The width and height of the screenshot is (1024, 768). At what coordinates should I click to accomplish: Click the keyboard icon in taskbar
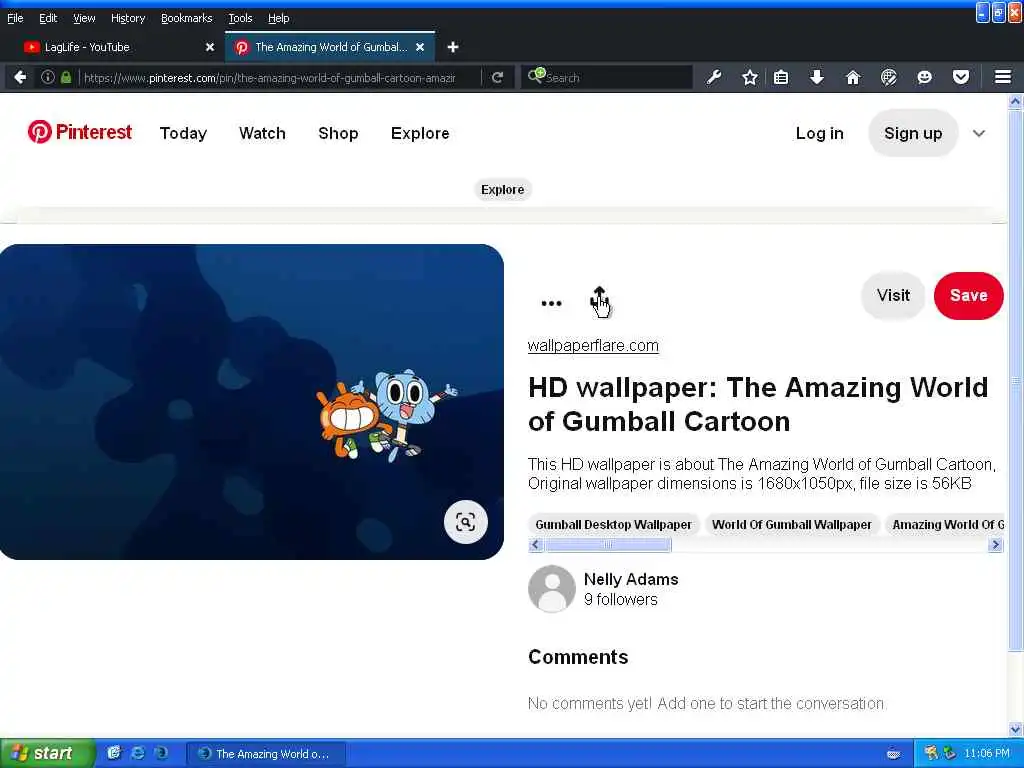coord(893,754)
